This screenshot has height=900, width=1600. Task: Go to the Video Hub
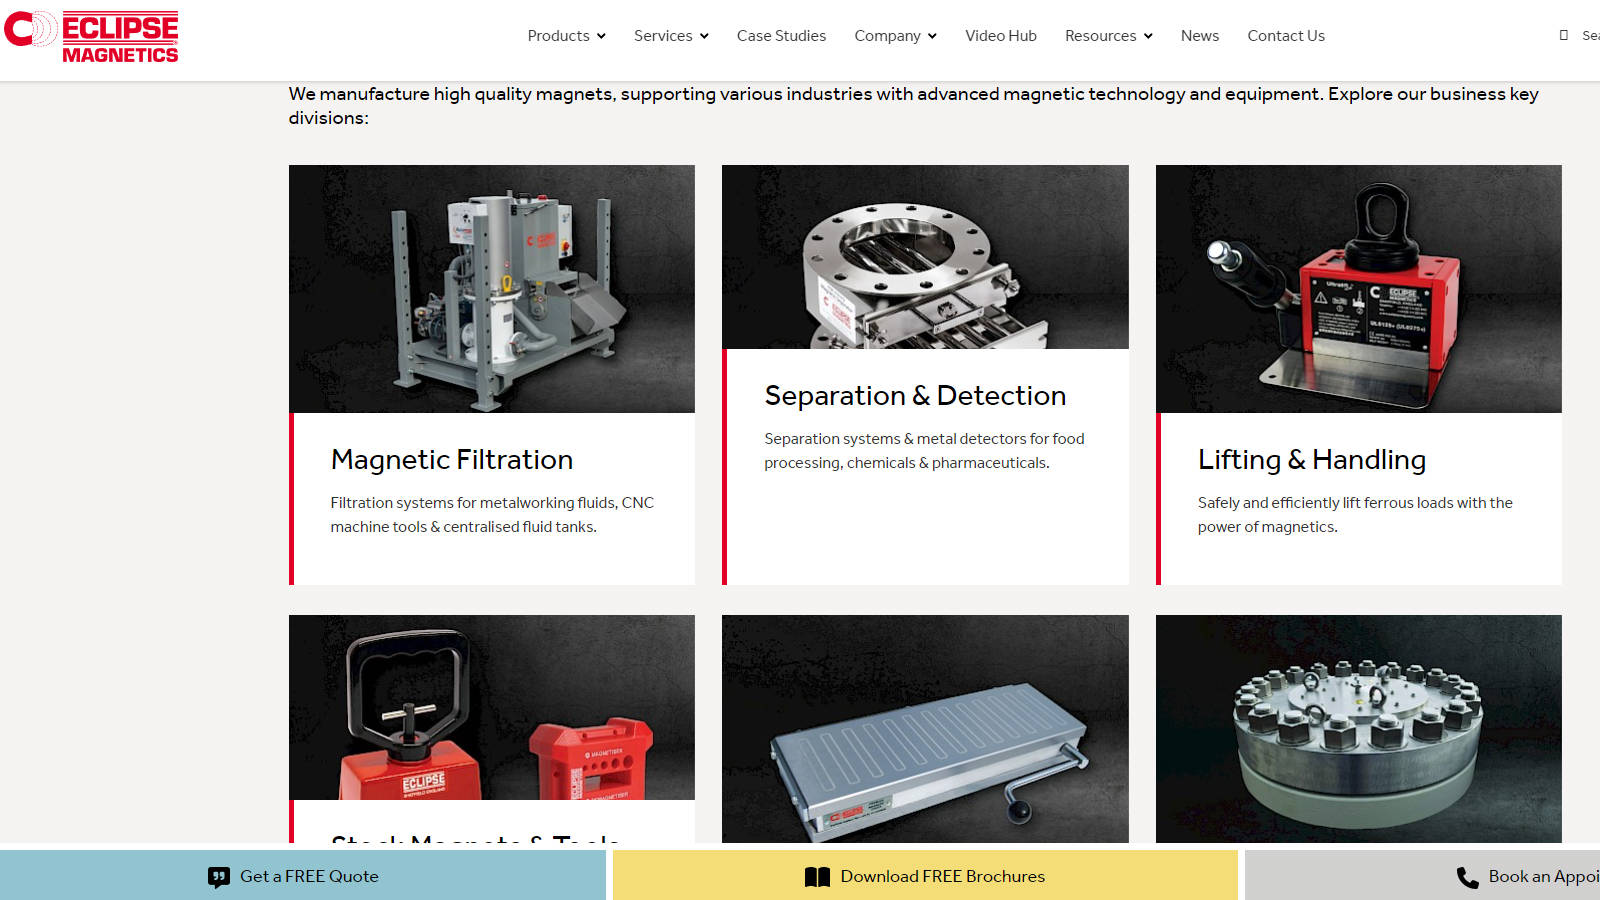pyautogui.click(x=1001, y=36)
